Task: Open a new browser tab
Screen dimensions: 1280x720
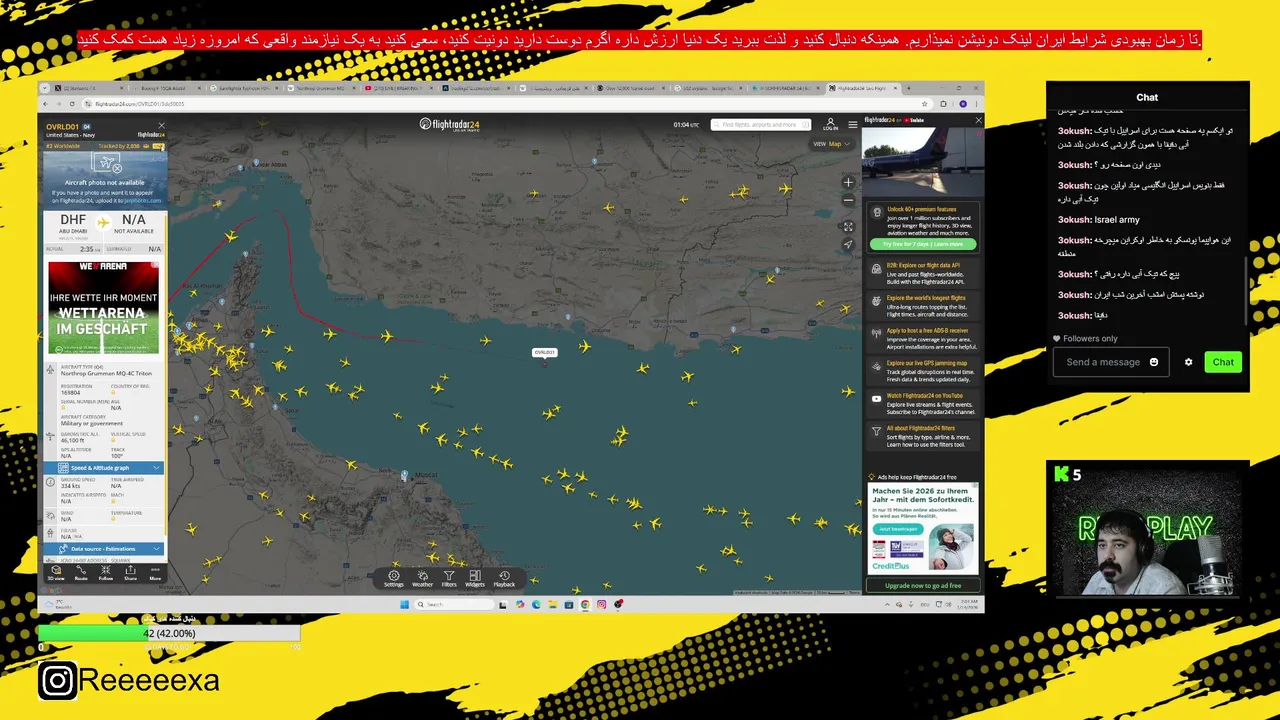Action: 909,88
